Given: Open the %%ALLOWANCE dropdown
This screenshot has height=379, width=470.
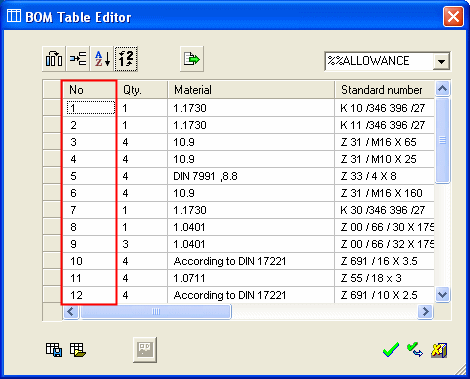Looking at the screenshot, I should pyautogui.click(x=441, y=61).
